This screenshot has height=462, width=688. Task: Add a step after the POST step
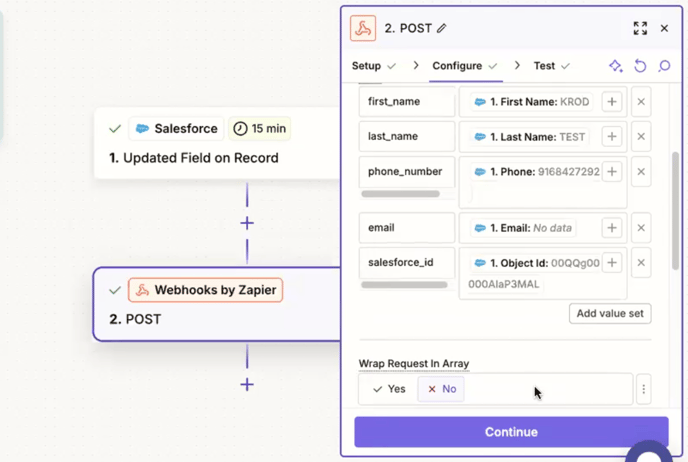point(247,385)
